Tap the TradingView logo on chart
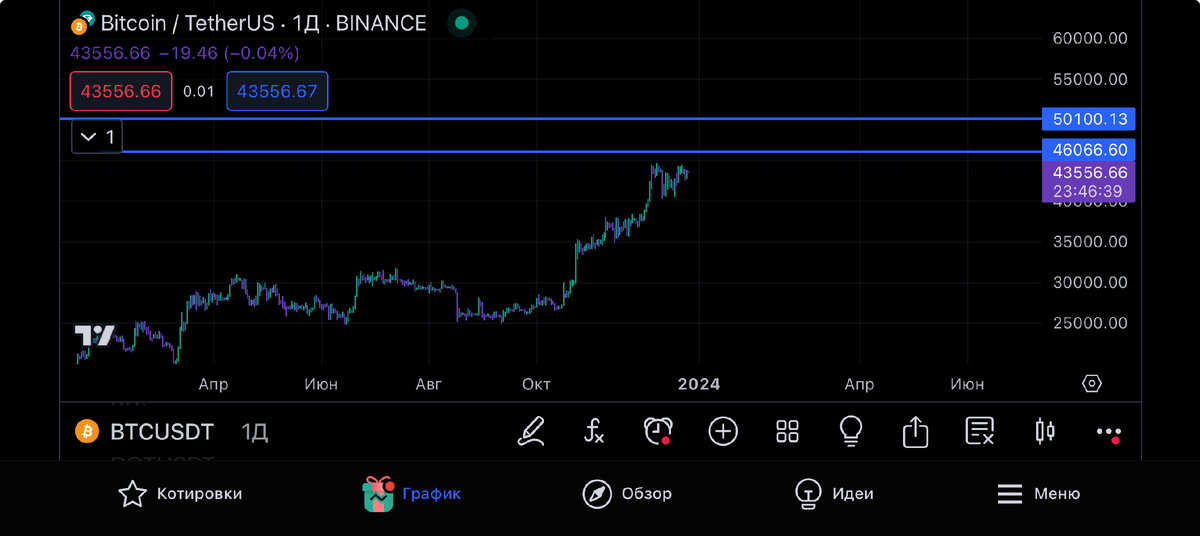1200x536 pixels. pos(95,336)
